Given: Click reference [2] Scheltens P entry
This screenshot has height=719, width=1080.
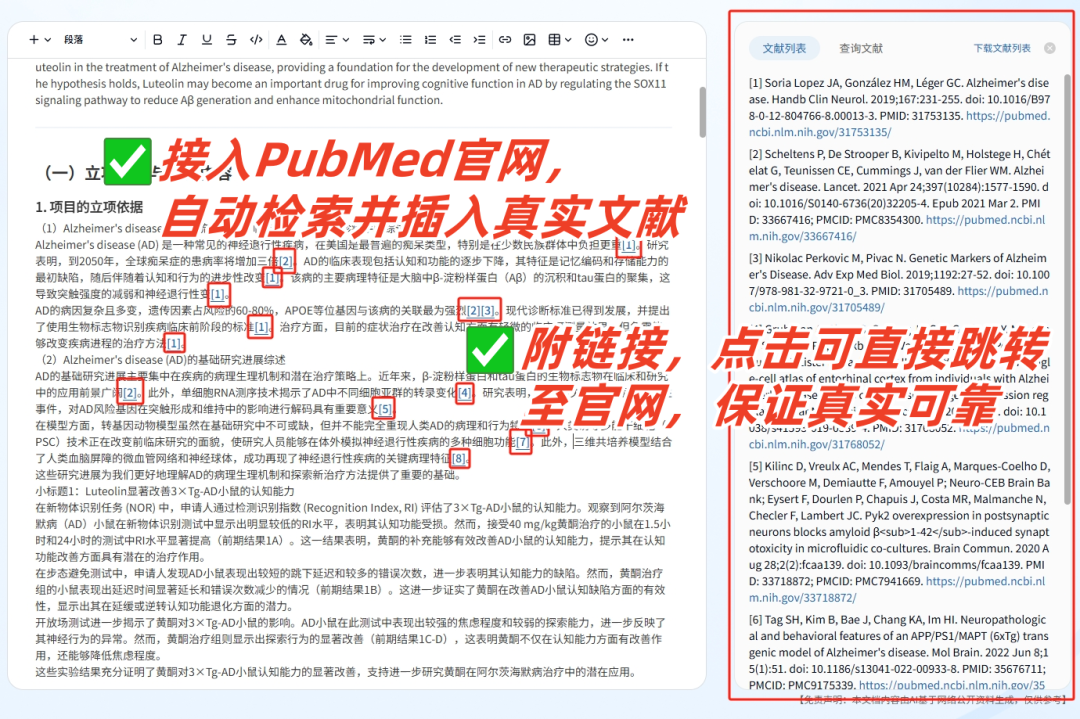Looking at the screenshot, I should [x=900, y=195].
